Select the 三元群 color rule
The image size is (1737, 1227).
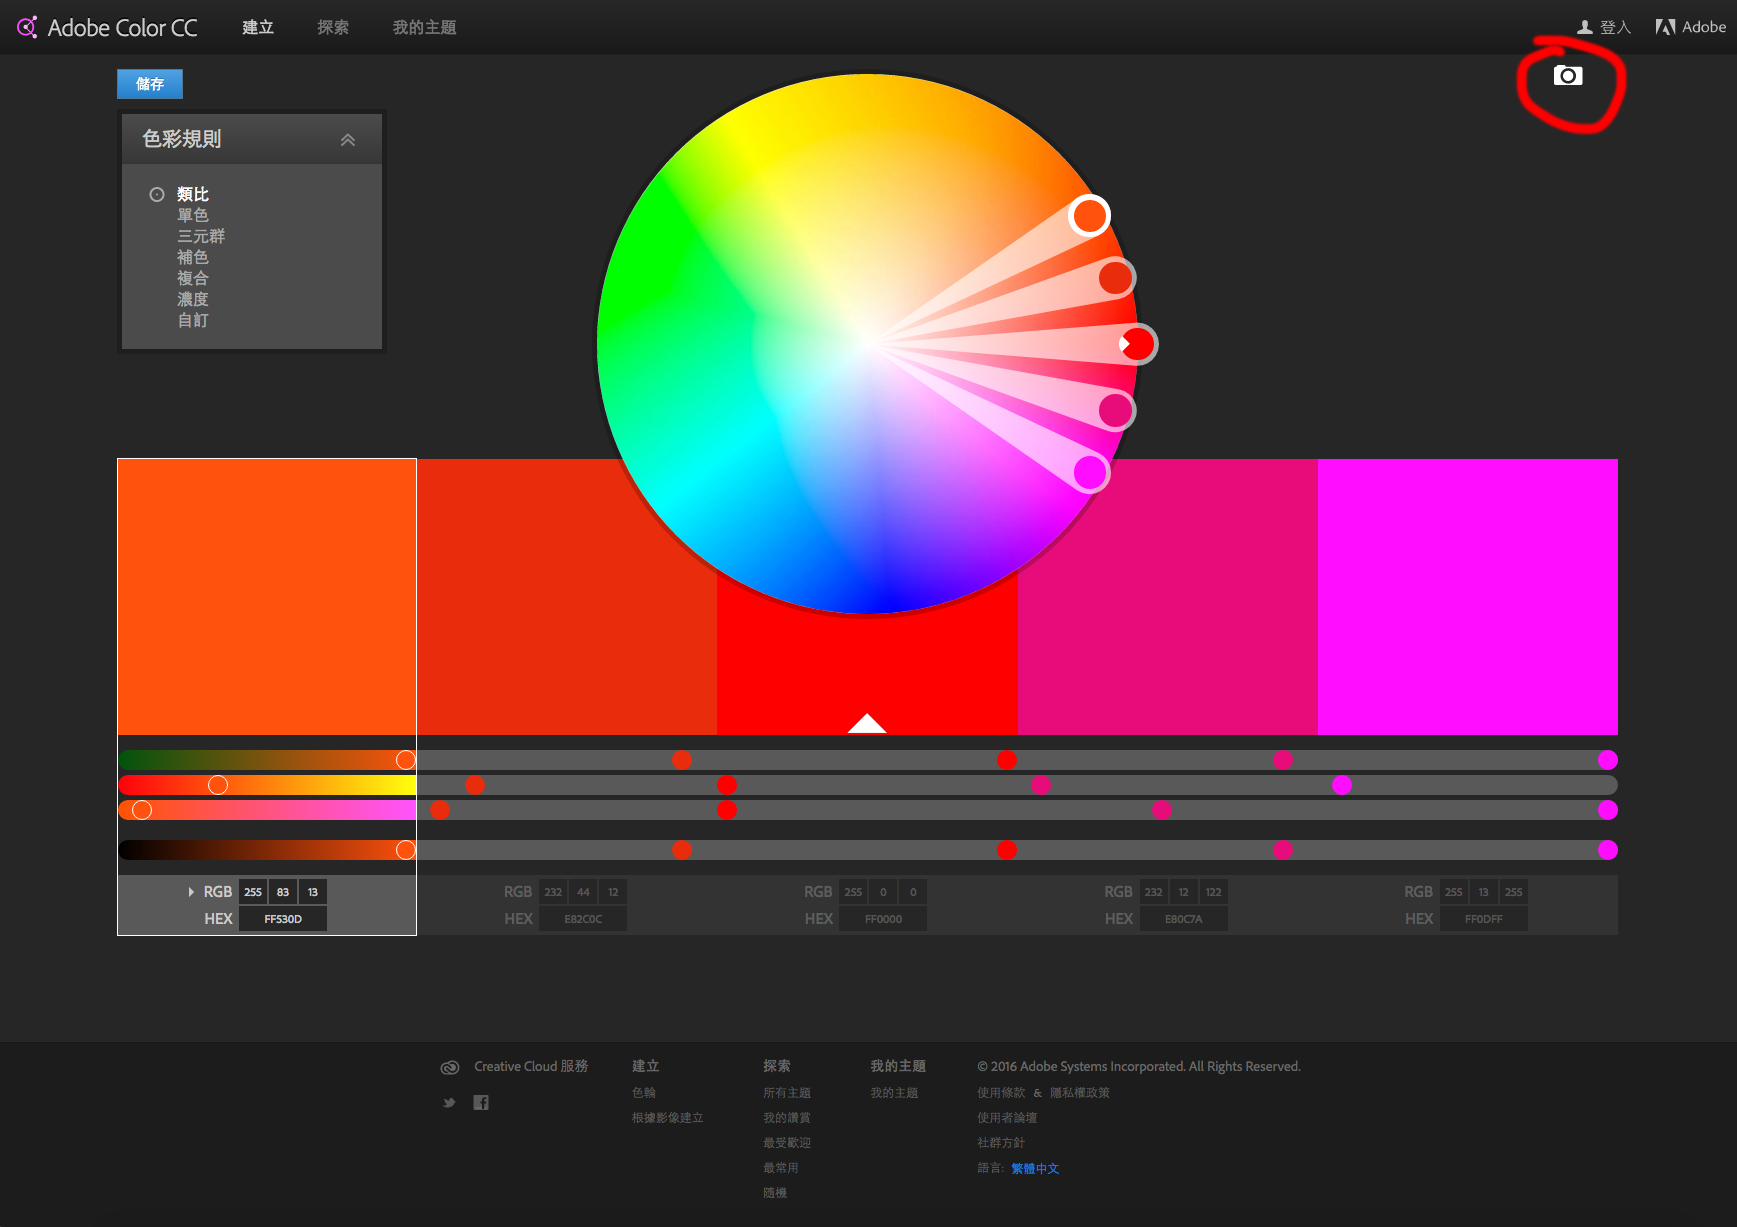pos(200,236)
